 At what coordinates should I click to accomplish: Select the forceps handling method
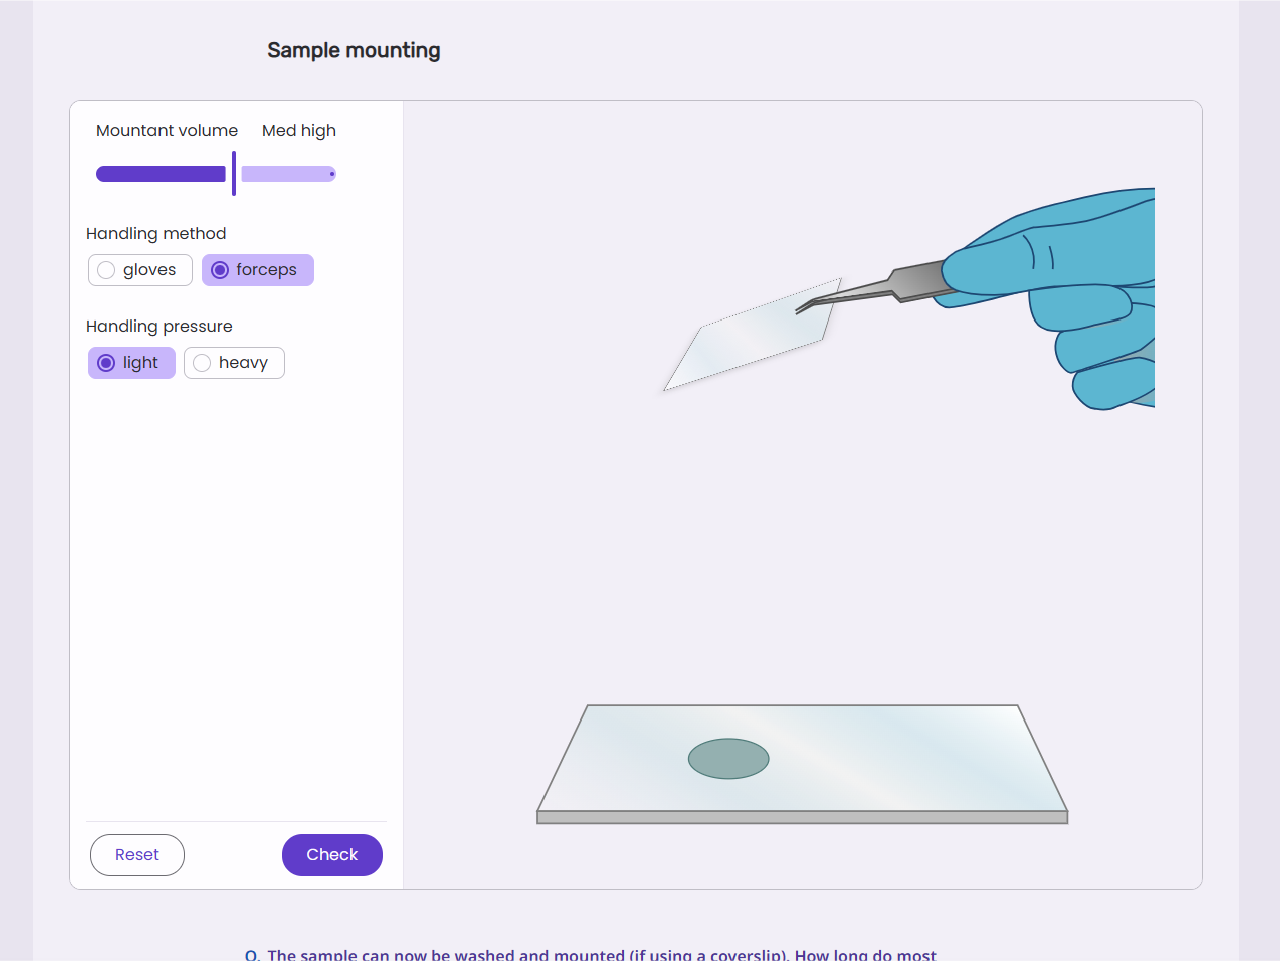tap(258, 270)
